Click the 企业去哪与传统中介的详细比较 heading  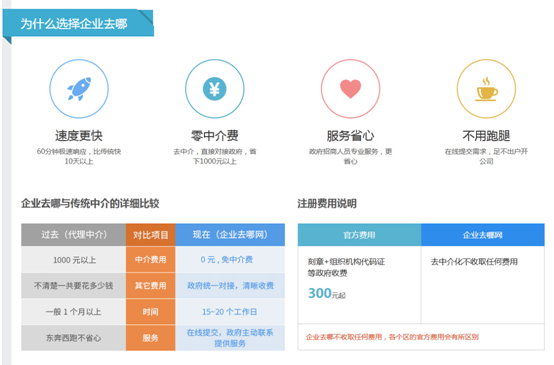(x=90, y=204)
